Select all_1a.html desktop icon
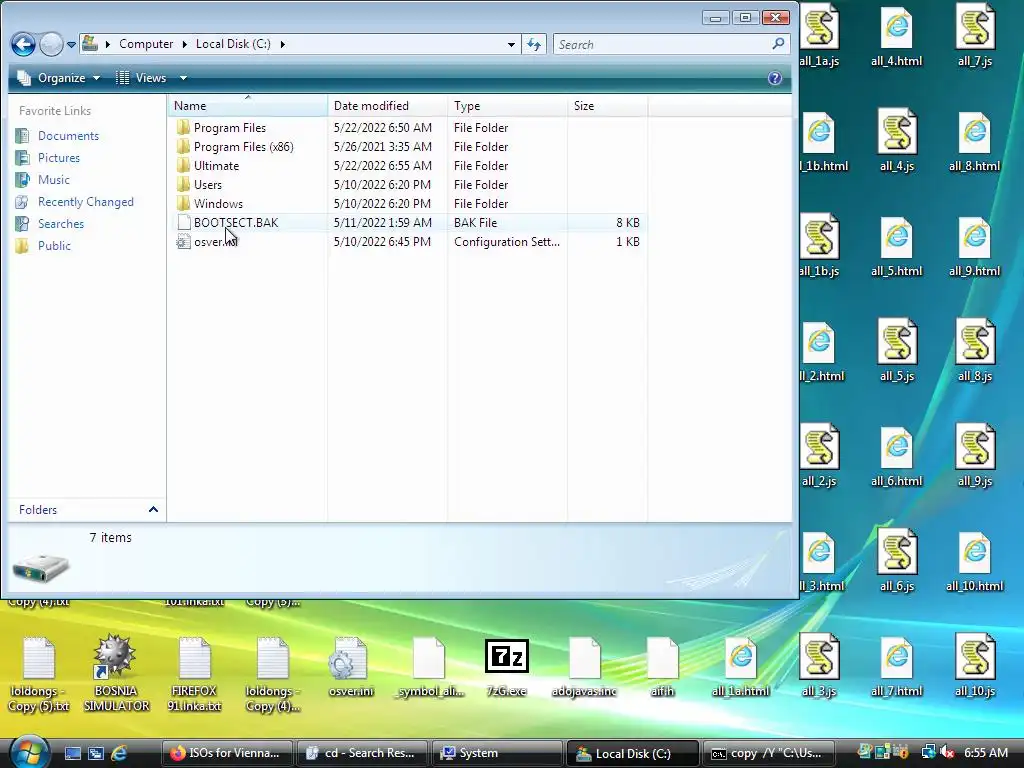 pyautogui.click(x=741, y=667)
